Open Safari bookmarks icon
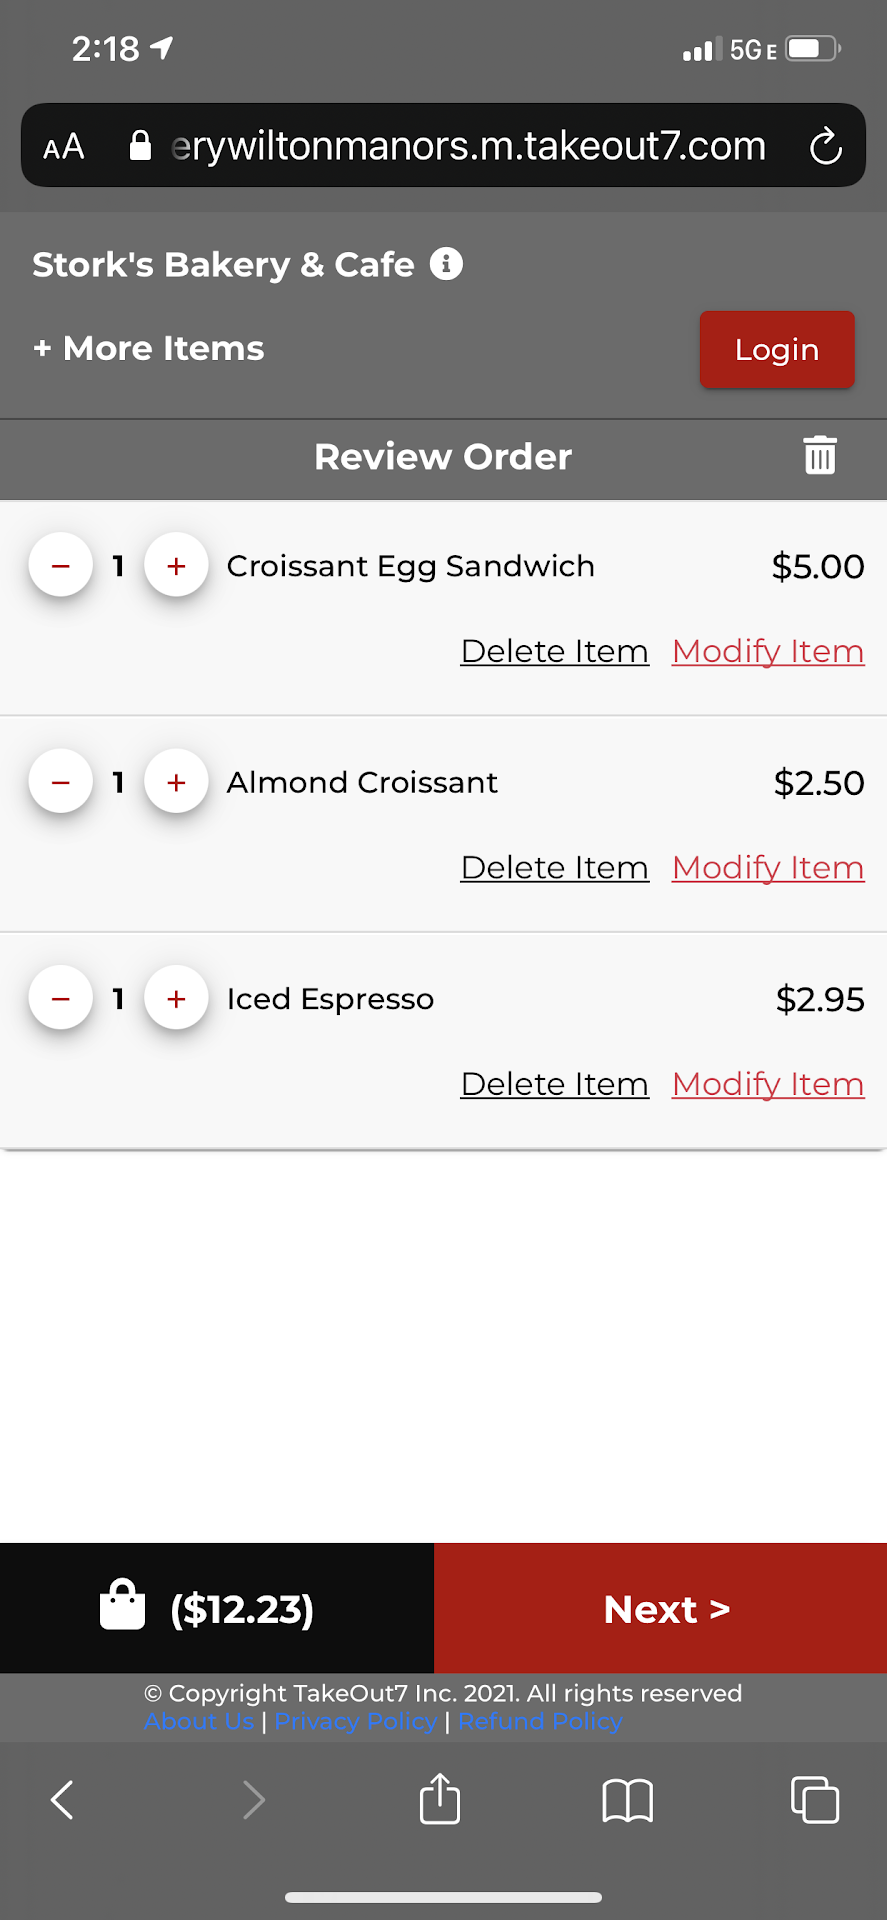This screenshot has height=1920, width=887. pos(627,1800)
